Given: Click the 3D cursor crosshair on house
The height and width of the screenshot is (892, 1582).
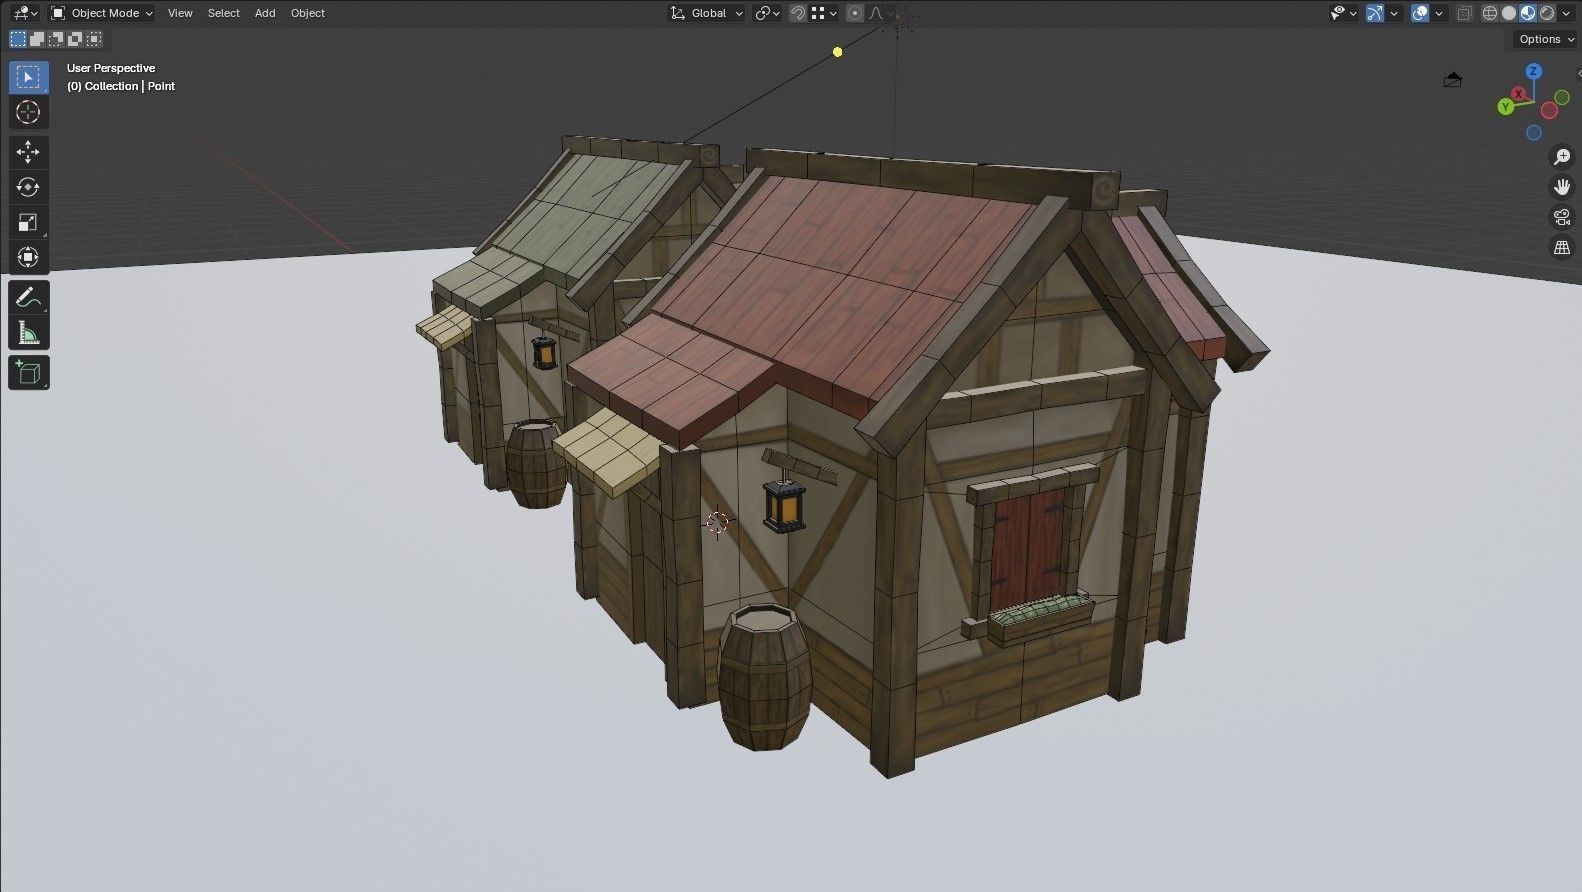Looking at the screenshot, I should point(717,521).
